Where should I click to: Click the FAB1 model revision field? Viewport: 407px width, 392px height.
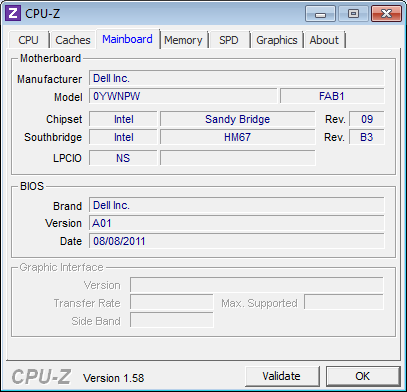[x=332, y=96]
